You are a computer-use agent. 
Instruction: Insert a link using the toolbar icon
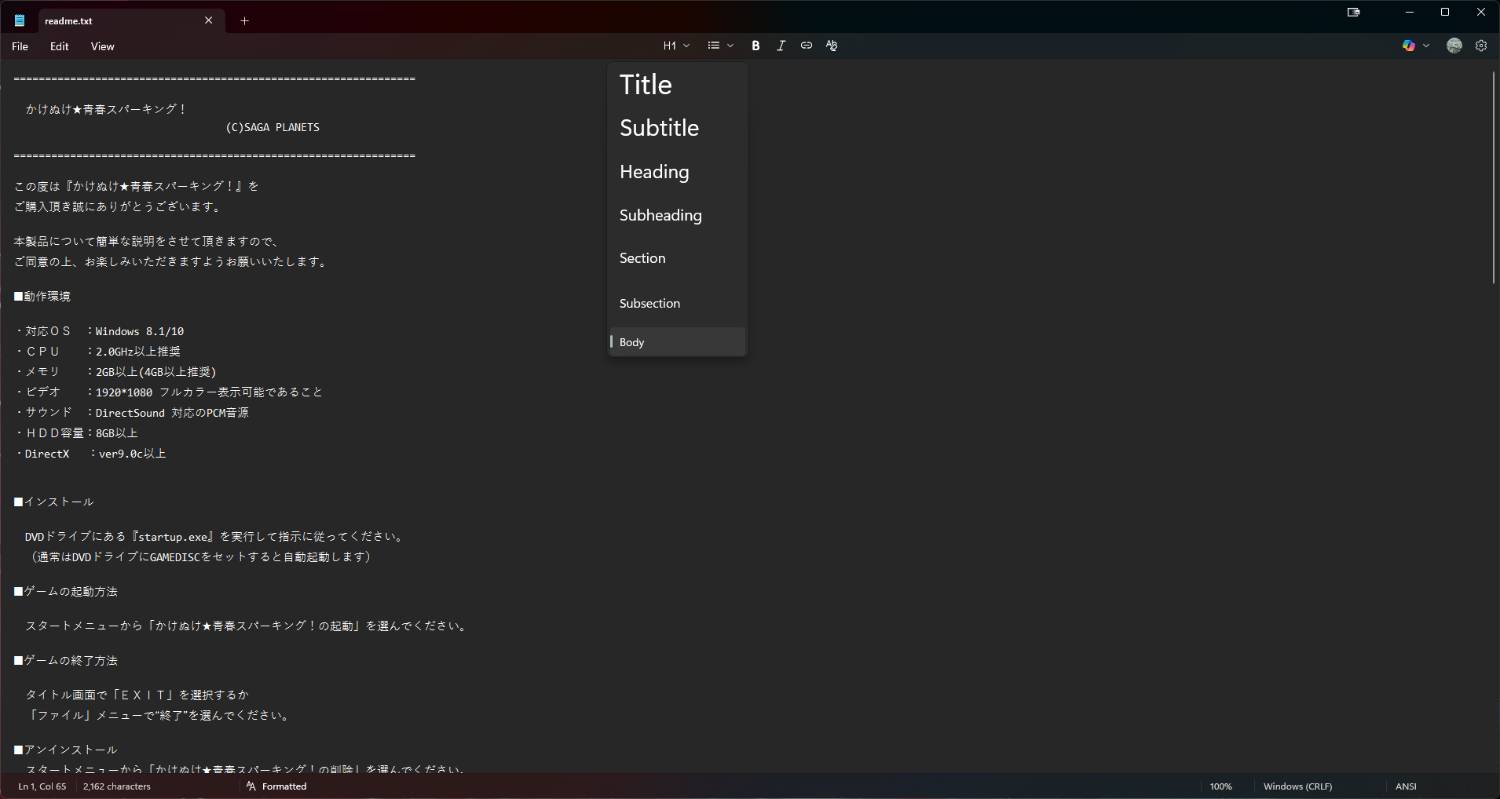[x=806, y=46]
